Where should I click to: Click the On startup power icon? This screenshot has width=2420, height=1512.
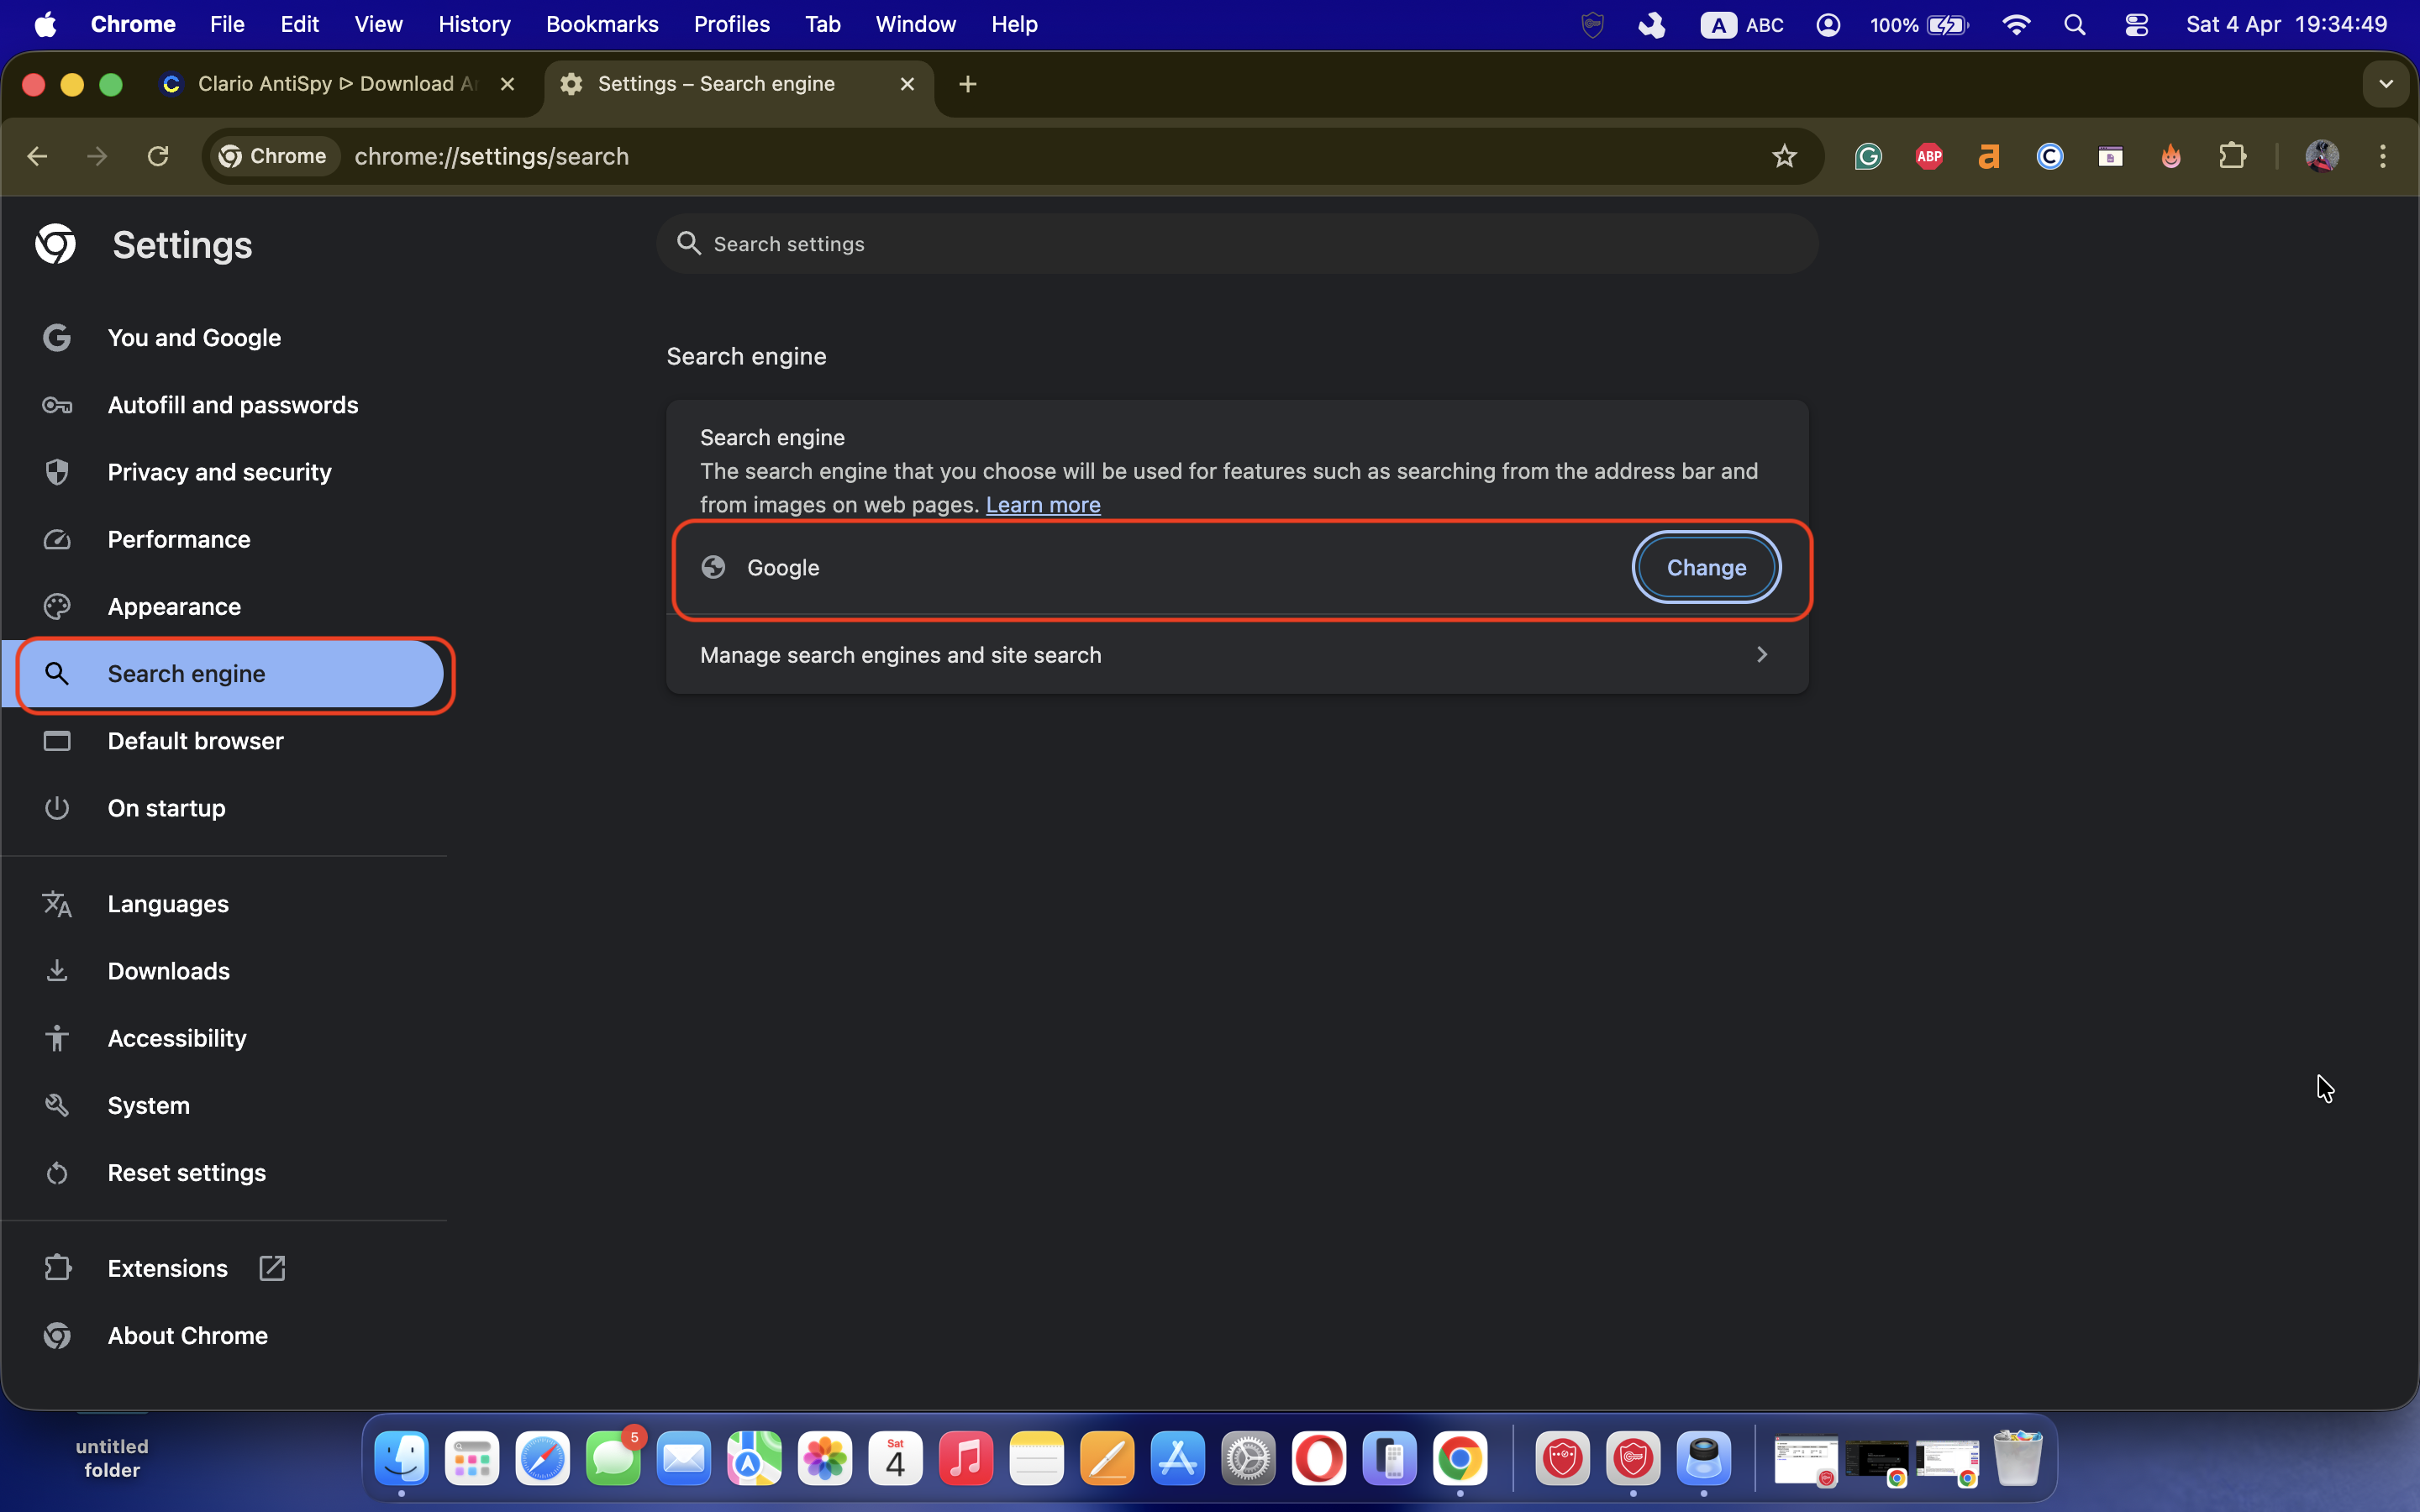57,808
